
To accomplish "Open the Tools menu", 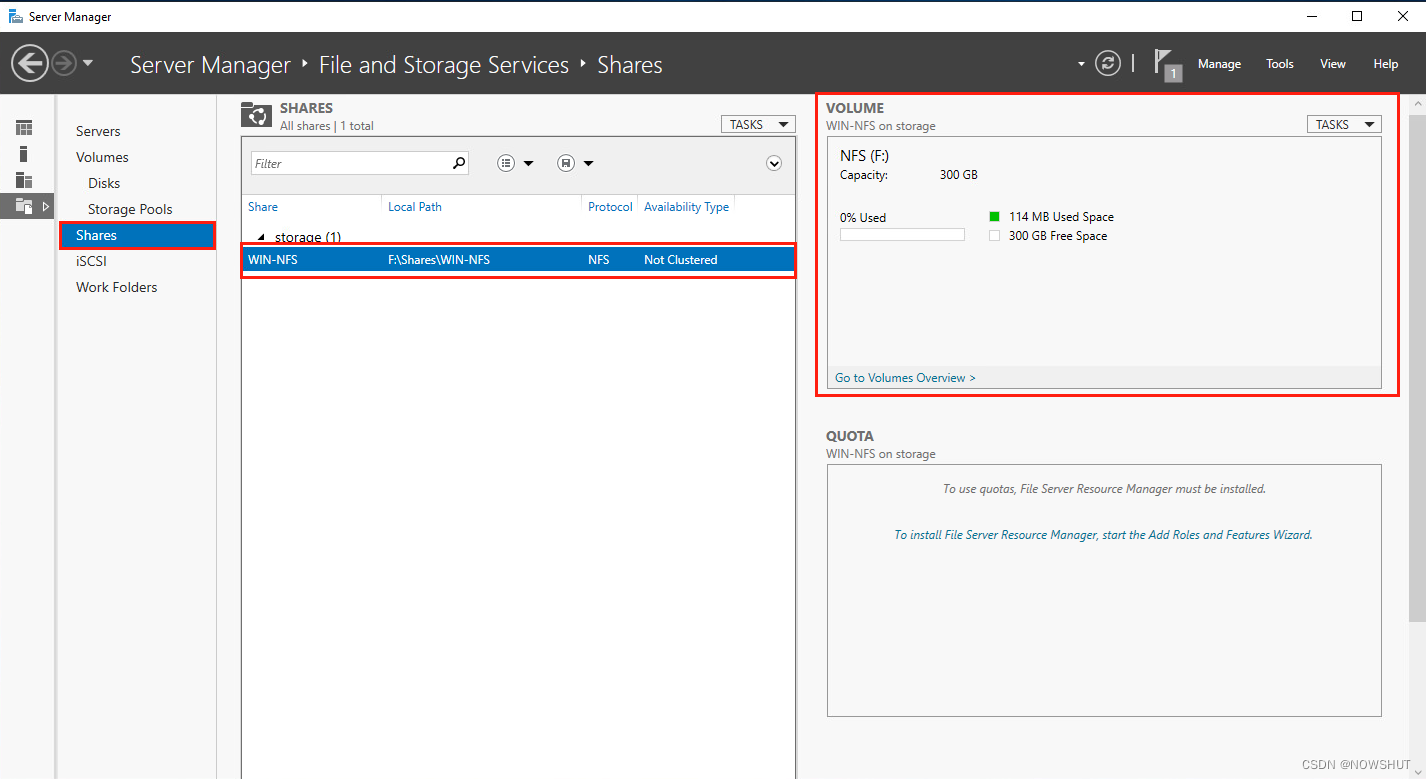I will pos(1279,63).
